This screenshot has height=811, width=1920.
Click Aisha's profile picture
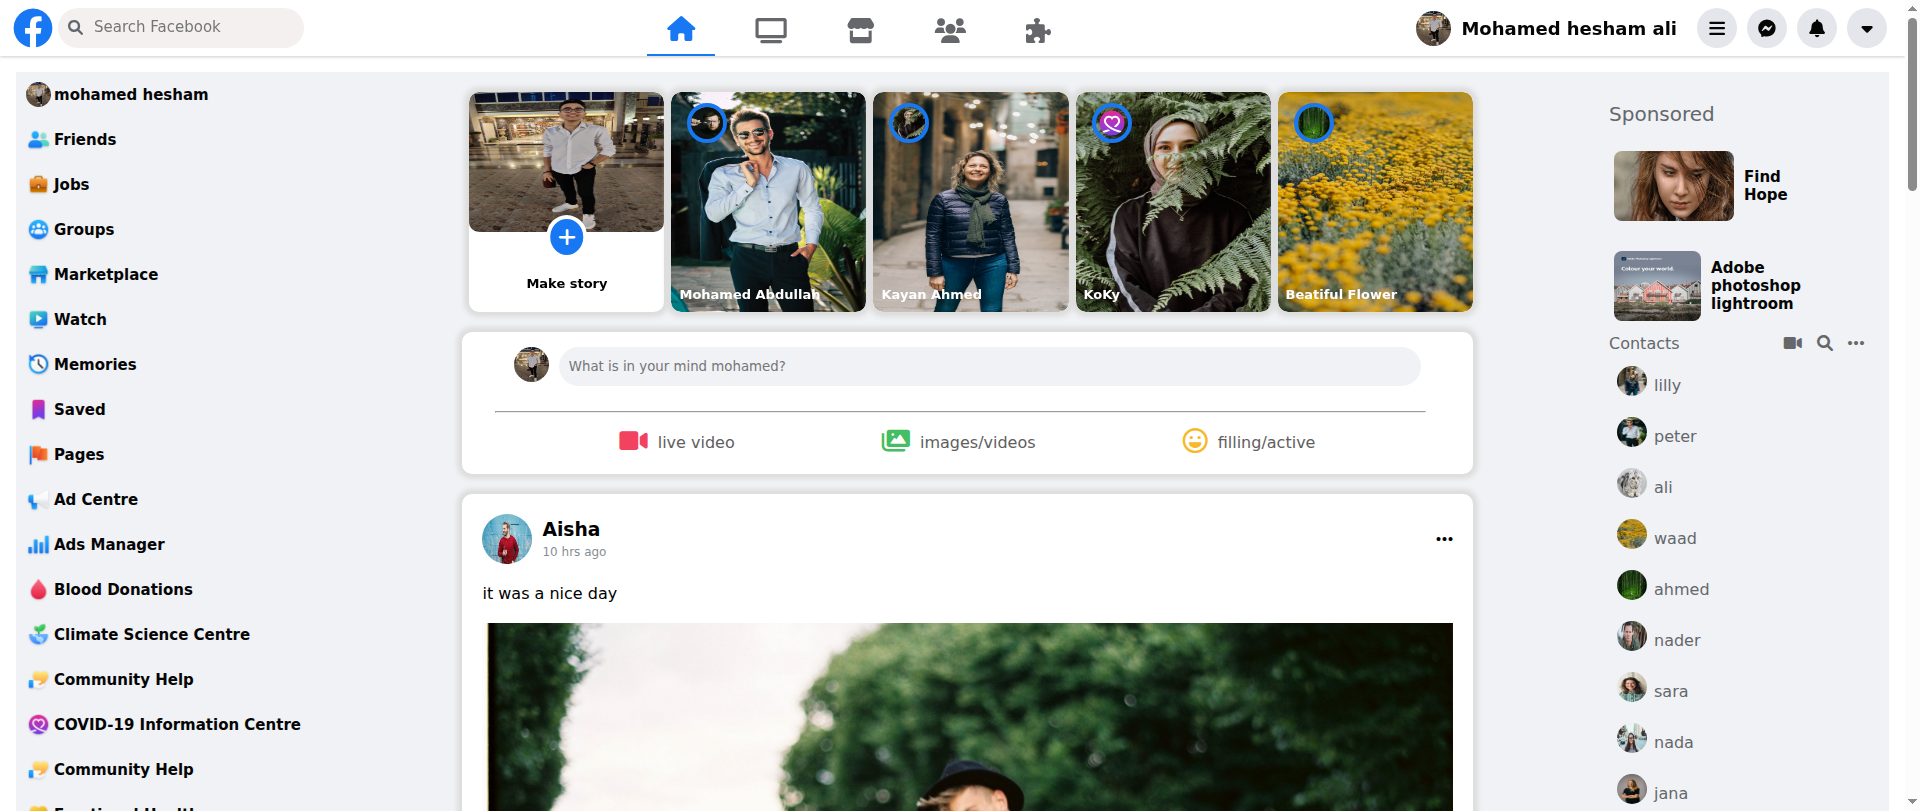pos(507,539)
